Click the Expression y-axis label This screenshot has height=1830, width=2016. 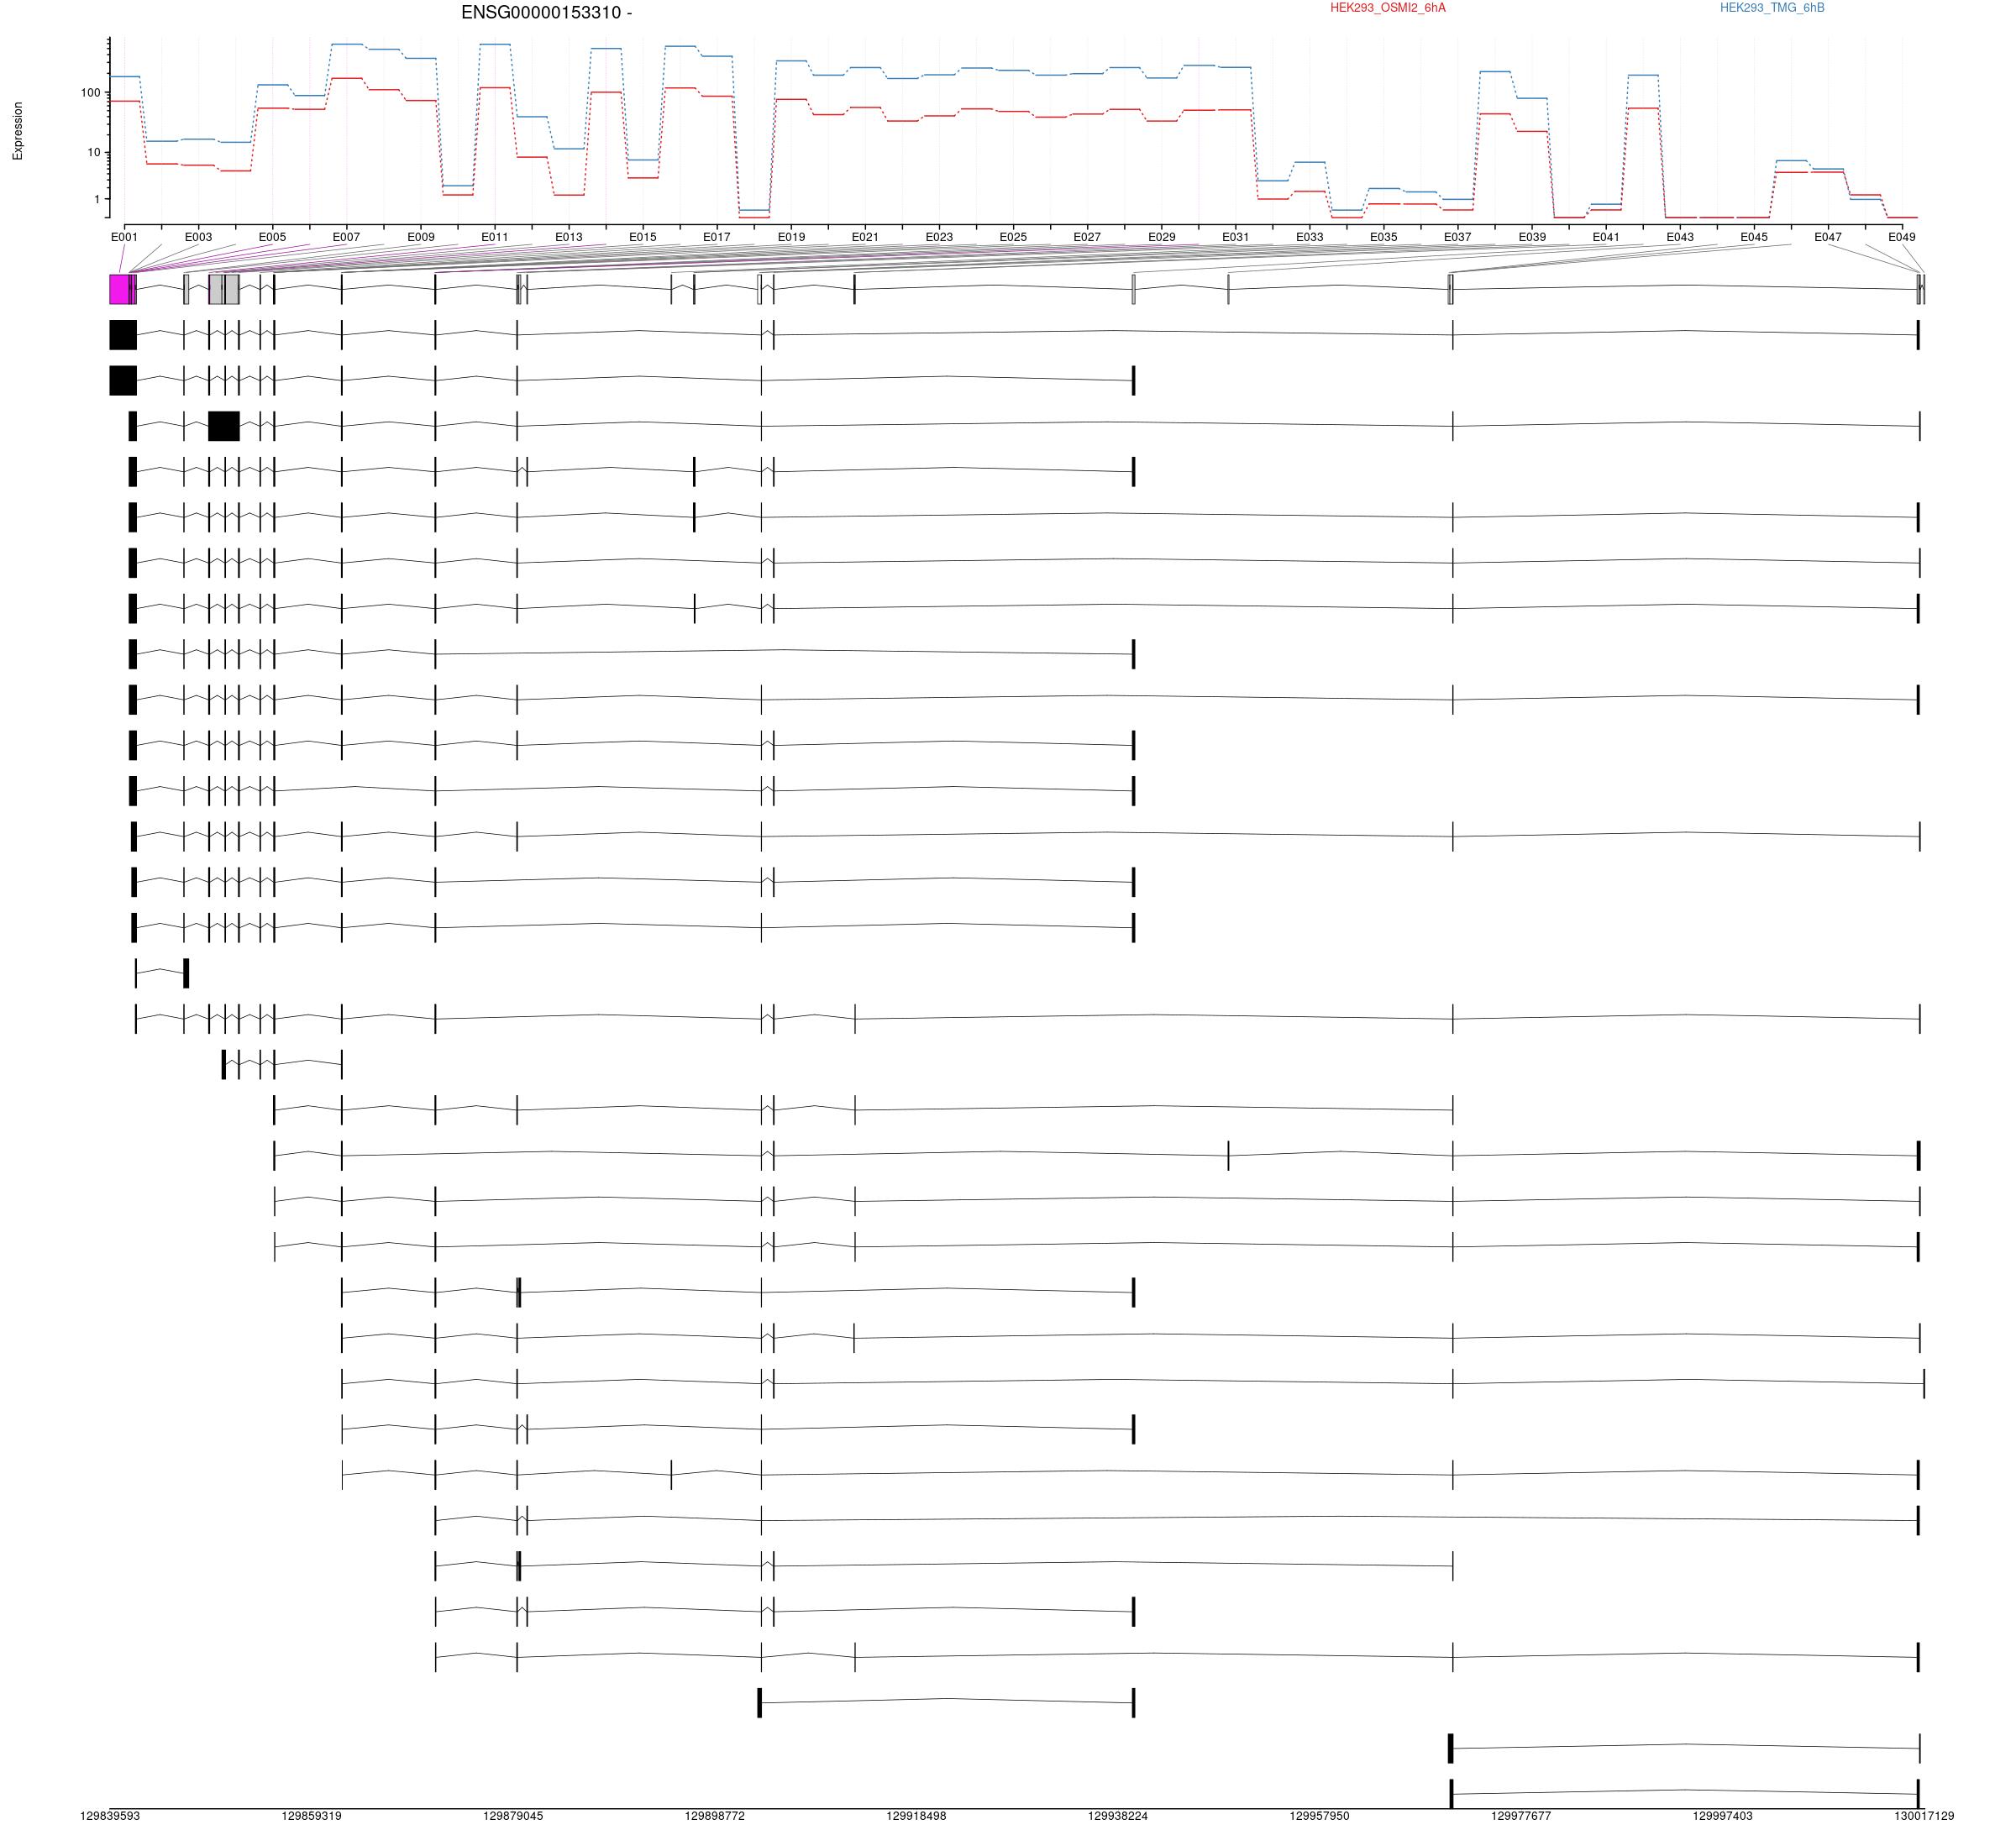(17, 131)
